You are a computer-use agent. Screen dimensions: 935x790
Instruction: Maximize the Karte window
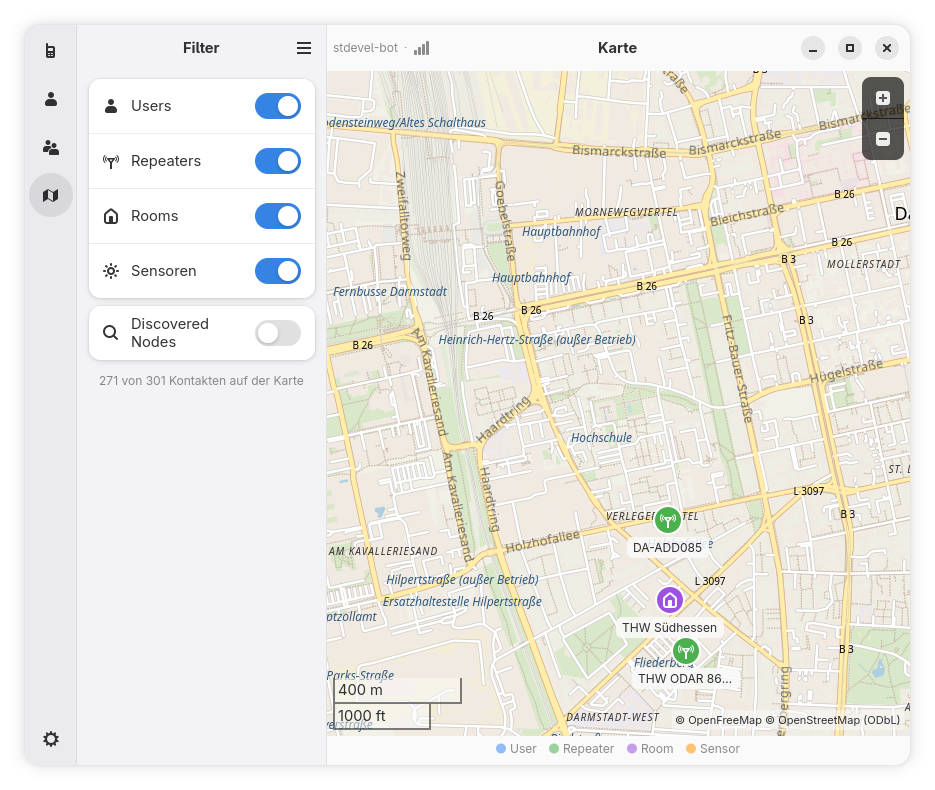point(850,48)
